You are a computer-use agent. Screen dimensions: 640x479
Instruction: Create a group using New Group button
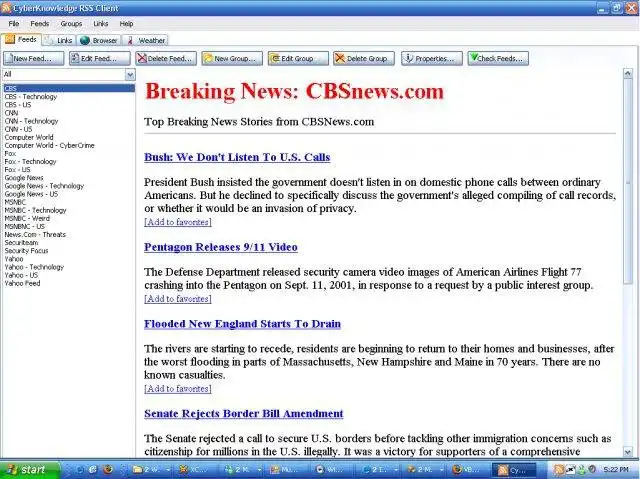[x=232, y=58]
